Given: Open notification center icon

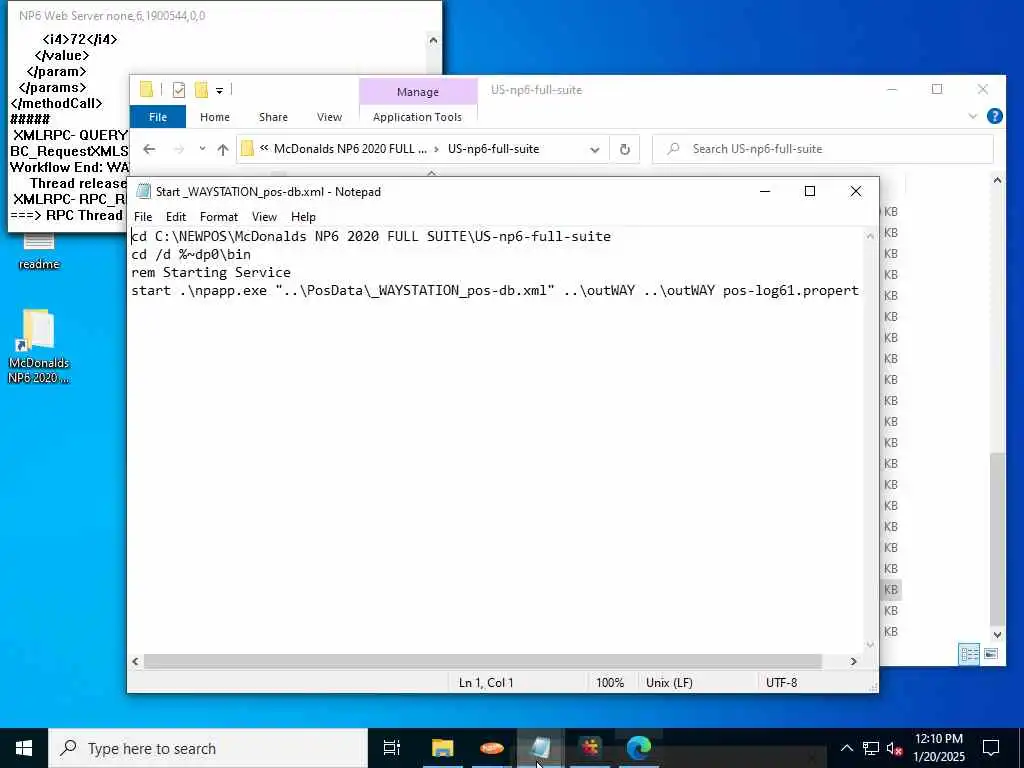Looking at the screenshot, I should 991,748.
